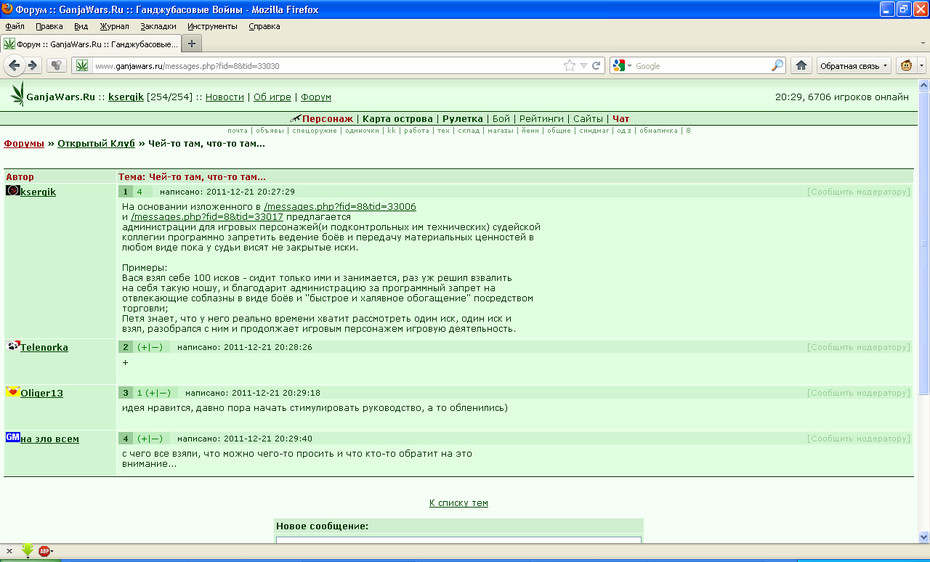Screen dimensions: 930x562
Task: Click the green download arrow in status bar
Action: (27, 551)
